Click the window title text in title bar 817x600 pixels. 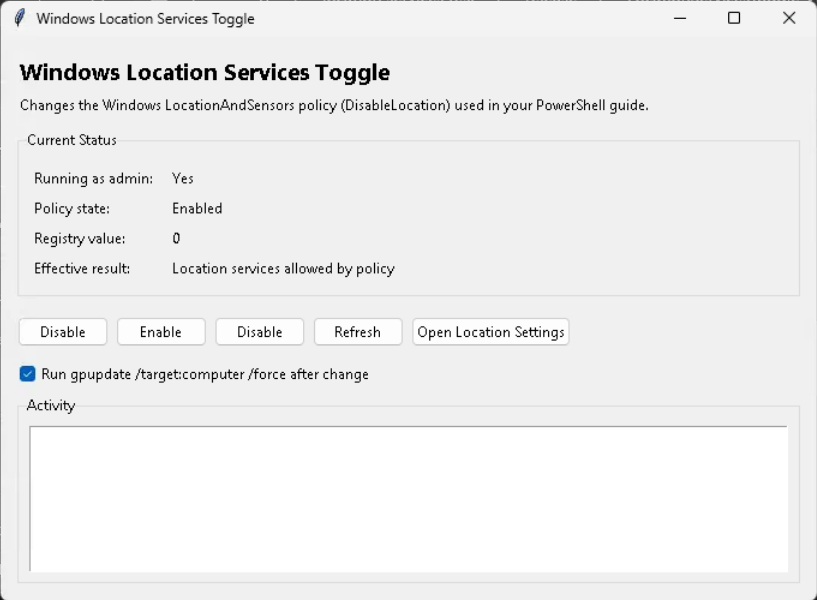pyautogui.click(x=145, y=19)
